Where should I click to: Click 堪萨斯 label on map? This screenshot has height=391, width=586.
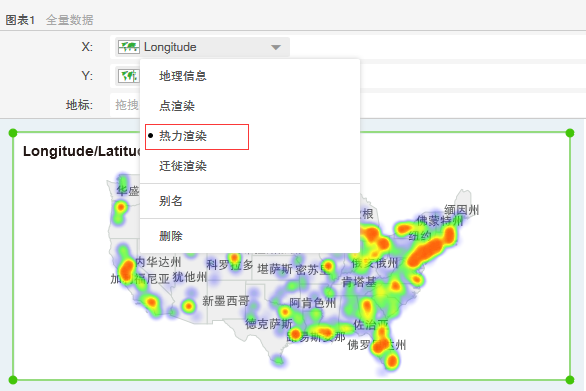275,269
